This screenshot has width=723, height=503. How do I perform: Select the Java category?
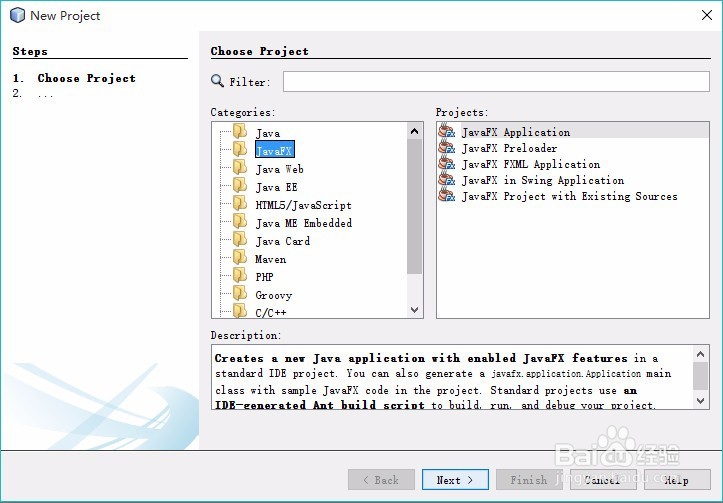tap(267, 133)
